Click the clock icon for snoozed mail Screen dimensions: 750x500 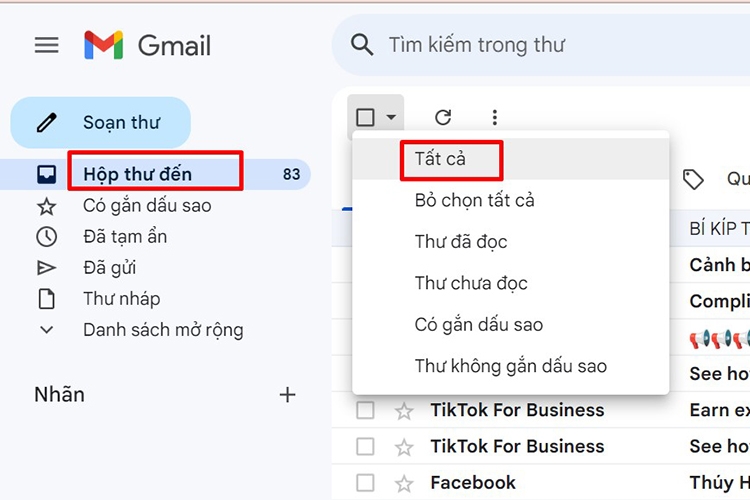coord(46,237)
